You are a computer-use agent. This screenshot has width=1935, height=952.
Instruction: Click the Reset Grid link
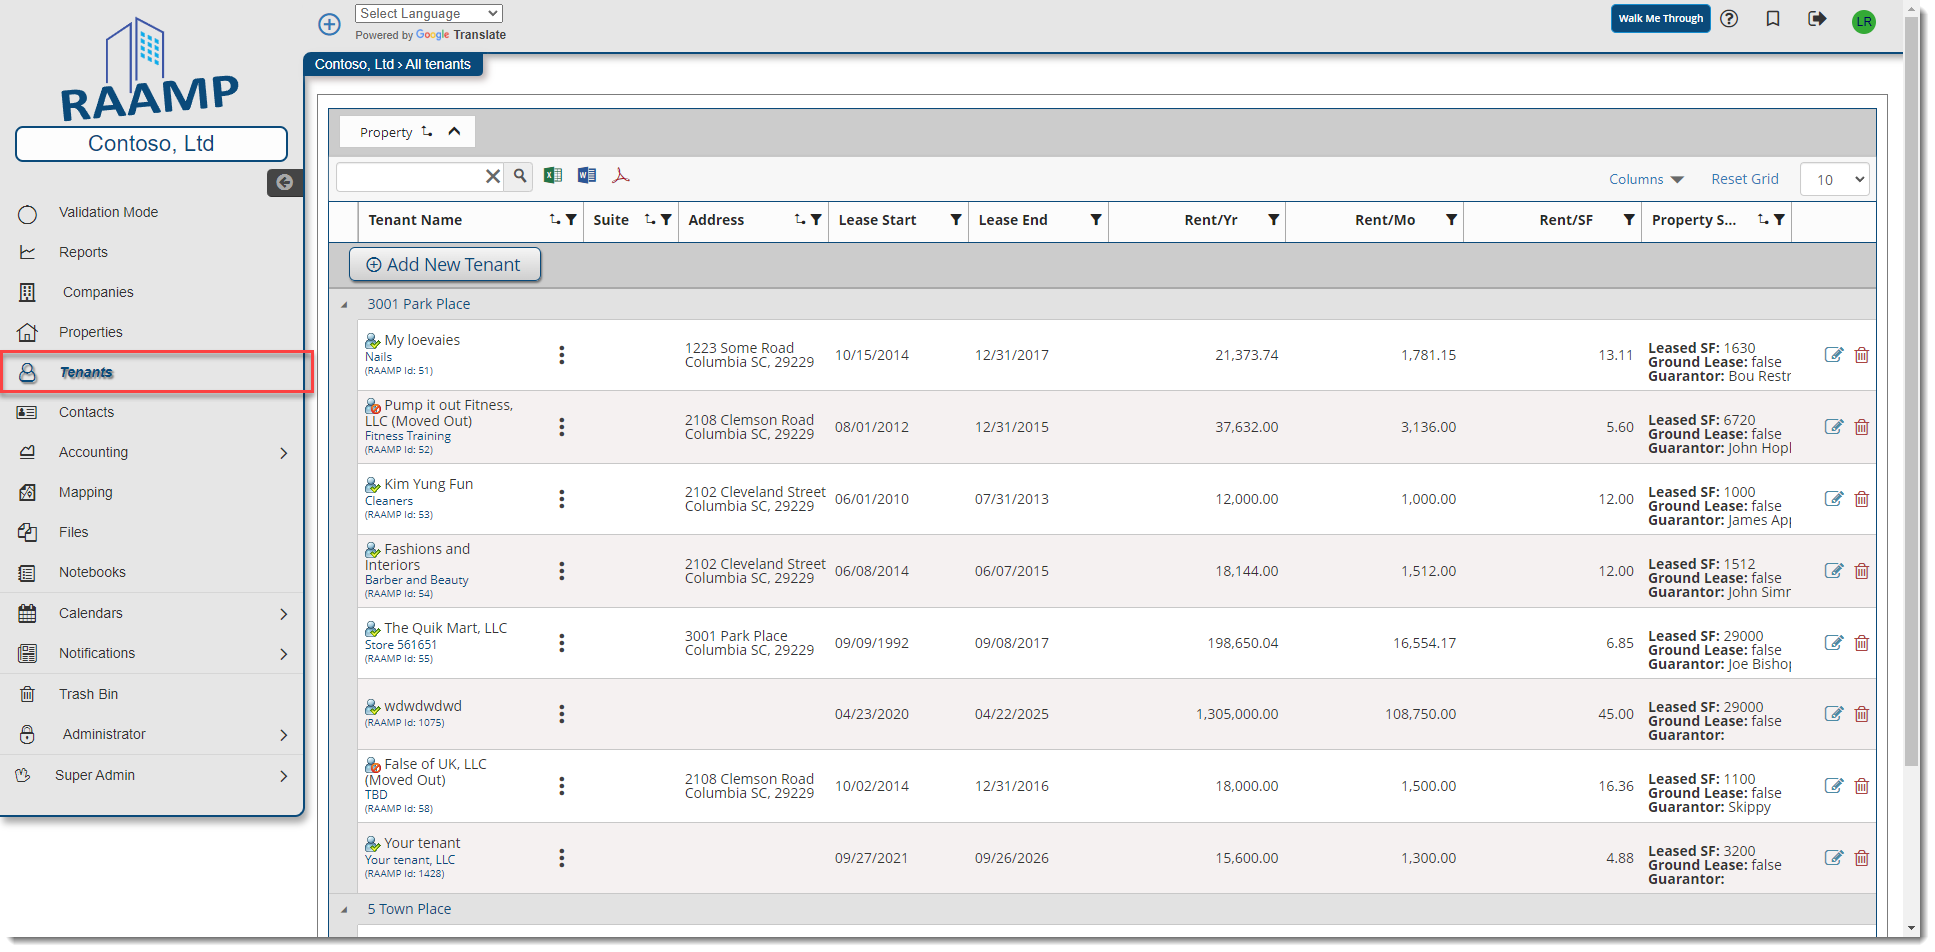click(1745, 179)
